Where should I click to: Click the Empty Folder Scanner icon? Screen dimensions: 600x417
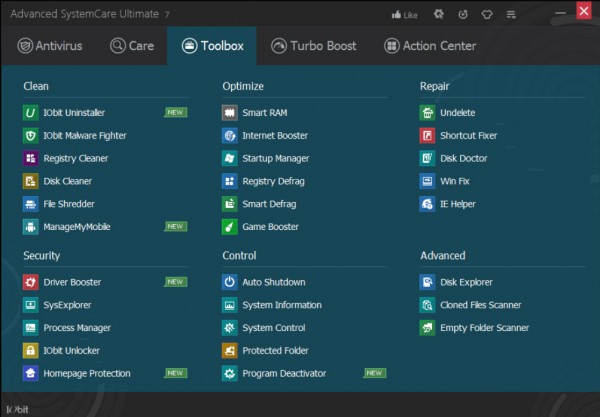pos(427,328)
